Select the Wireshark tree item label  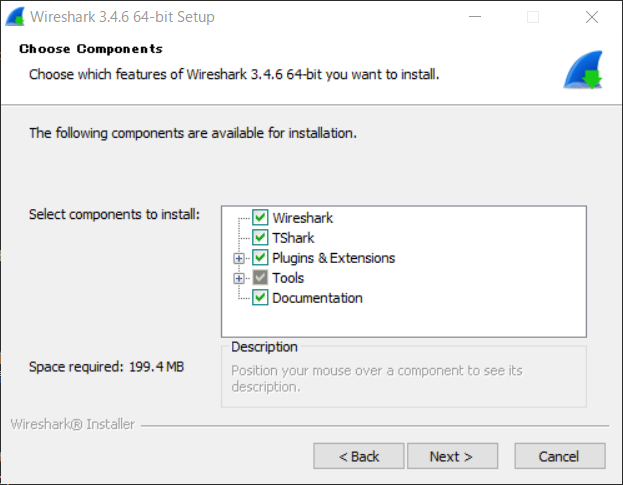(303, 218)
